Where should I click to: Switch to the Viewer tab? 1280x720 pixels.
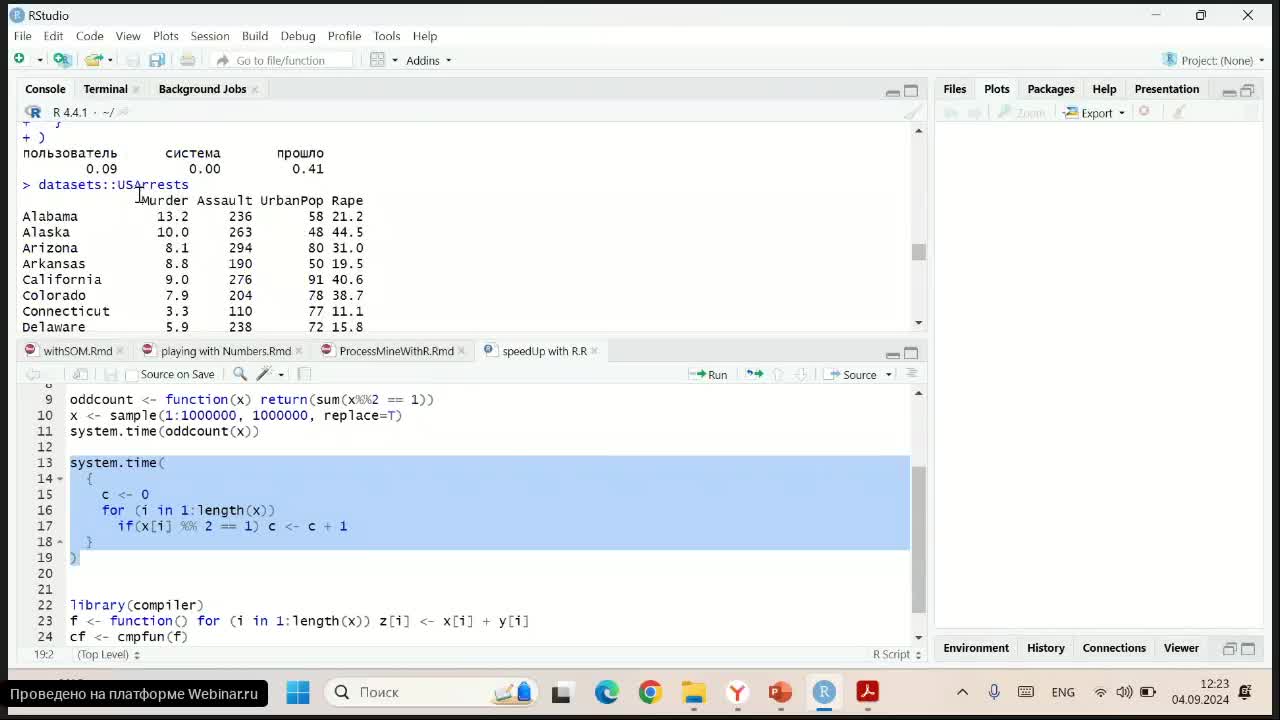click(1181, 648)
